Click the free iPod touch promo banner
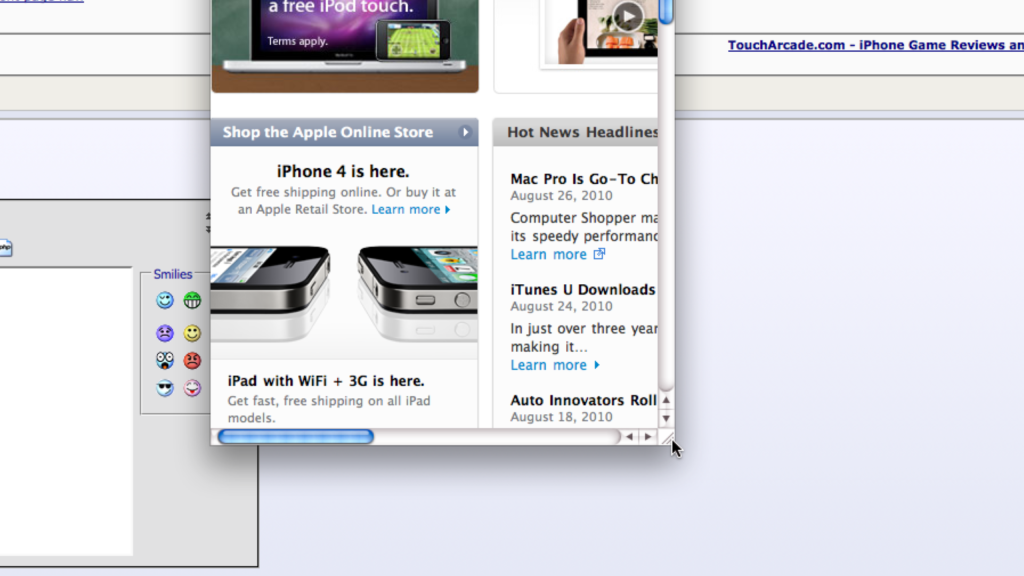The width and height of the screenshot is (1024, 576). pos(345,46)
